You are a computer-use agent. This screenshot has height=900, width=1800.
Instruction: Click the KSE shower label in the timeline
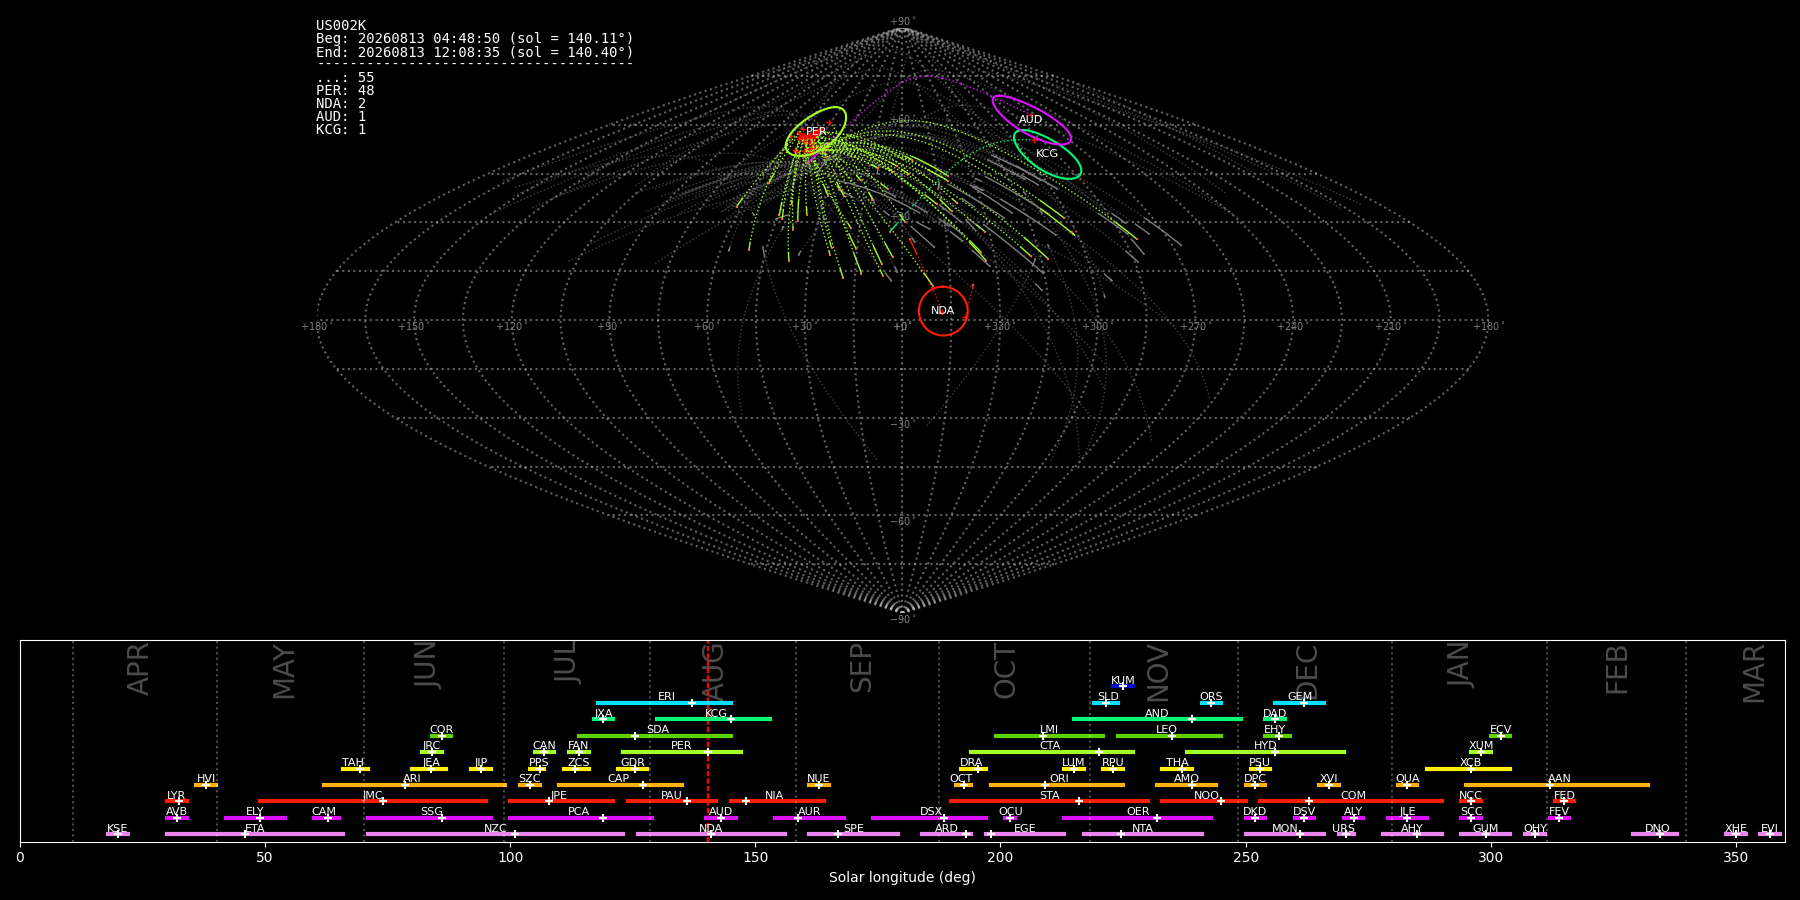117,828
